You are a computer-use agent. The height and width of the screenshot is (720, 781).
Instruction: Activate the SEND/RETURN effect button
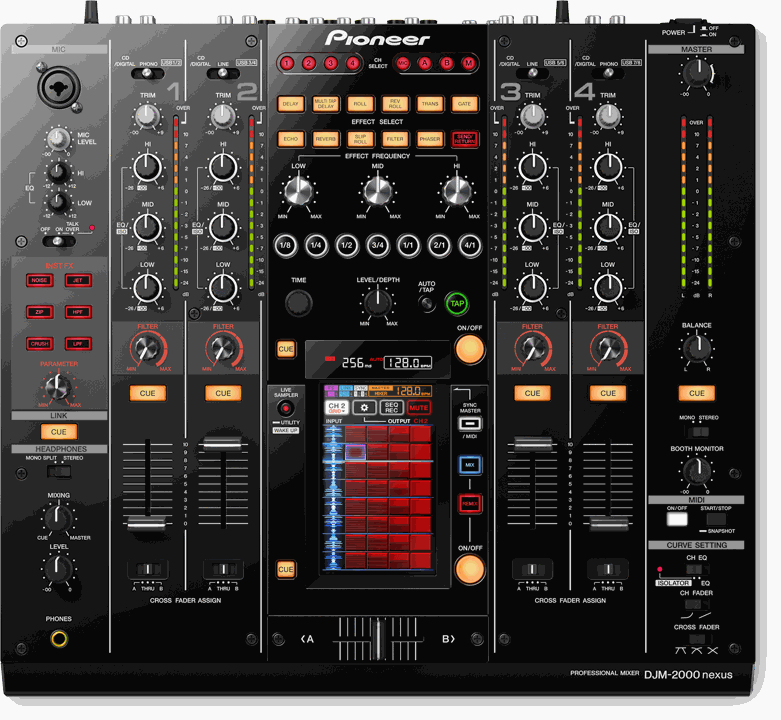(x=464, y=139)
